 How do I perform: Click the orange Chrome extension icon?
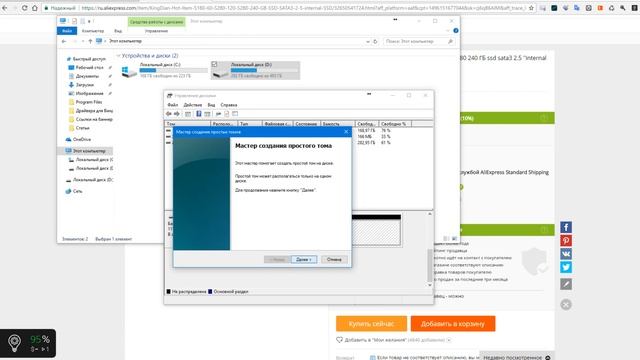[x=600, y=8]
